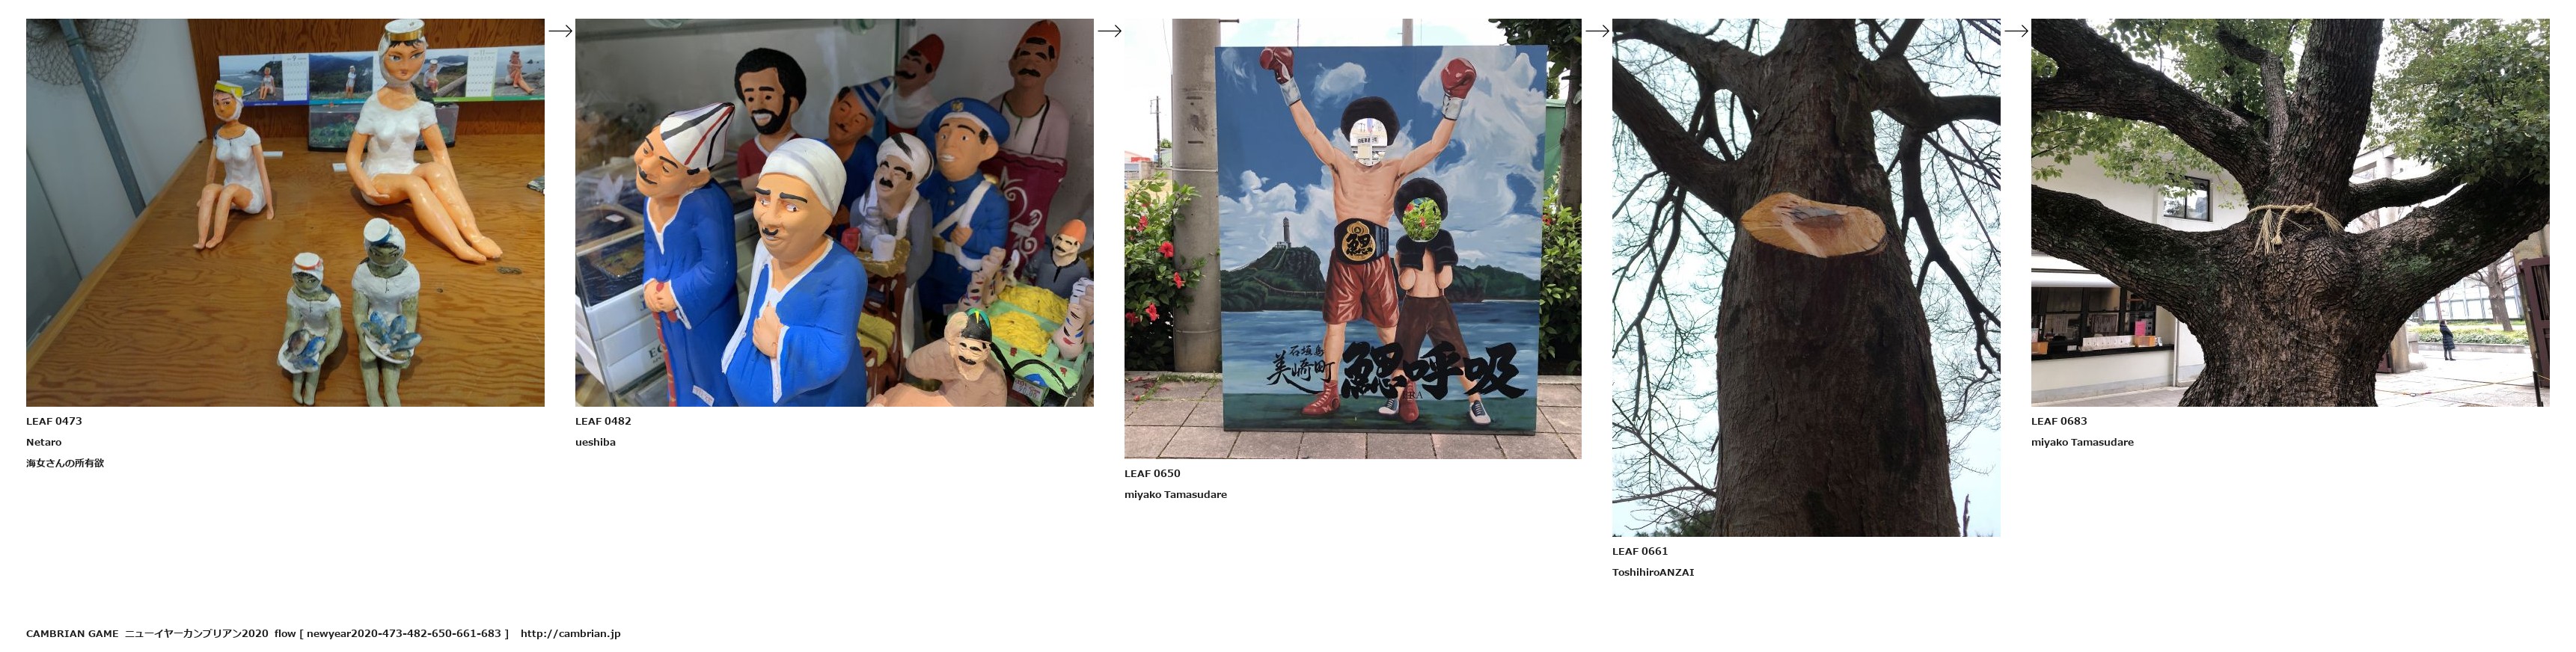2576x652 pixels.
Task: Open the tree trunk with cut branch photo
Action: point(1806,277)
